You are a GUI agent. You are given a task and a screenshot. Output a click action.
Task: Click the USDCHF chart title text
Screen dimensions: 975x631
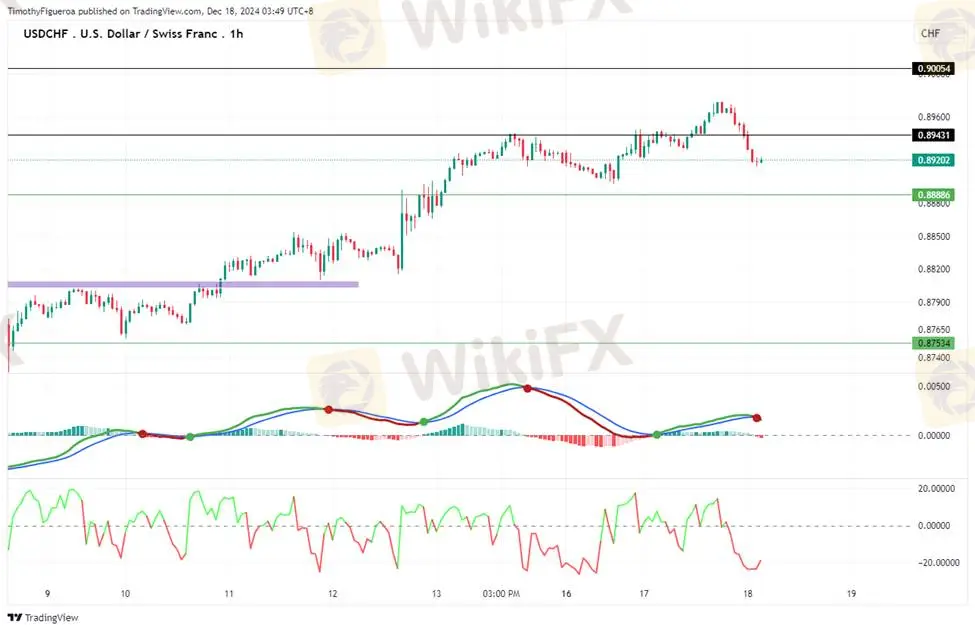(x=133, y=34)
